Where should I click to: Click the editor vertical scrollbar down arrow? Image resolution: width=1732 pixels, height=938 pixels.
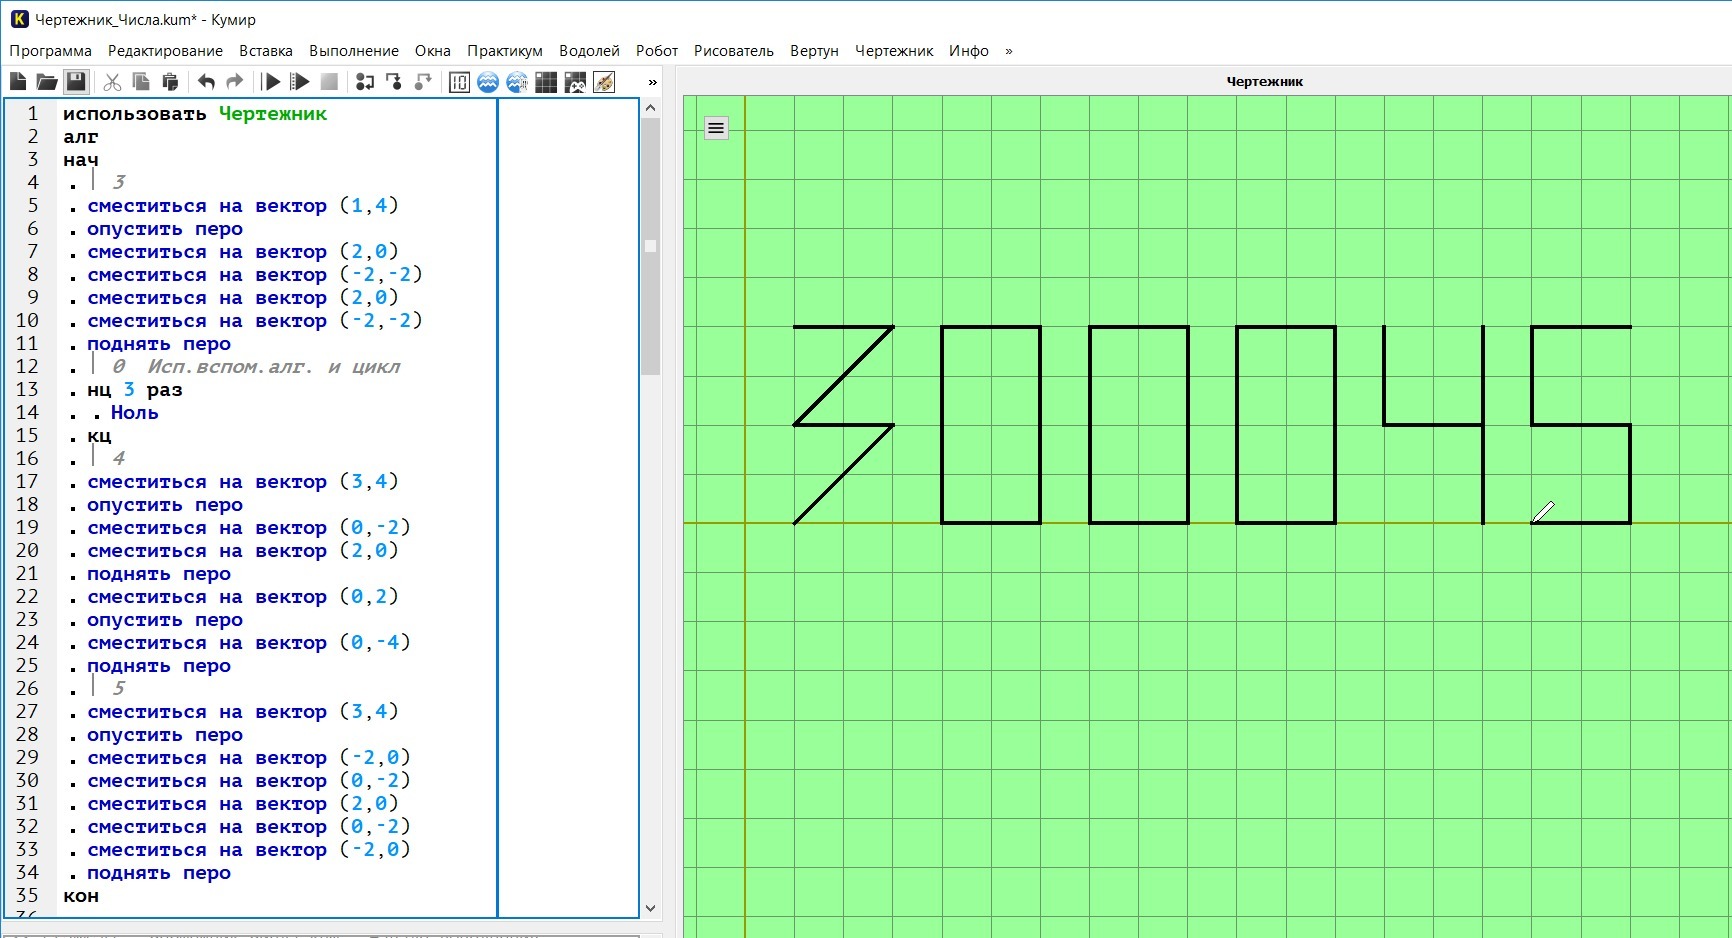click(x=651, y=908)
